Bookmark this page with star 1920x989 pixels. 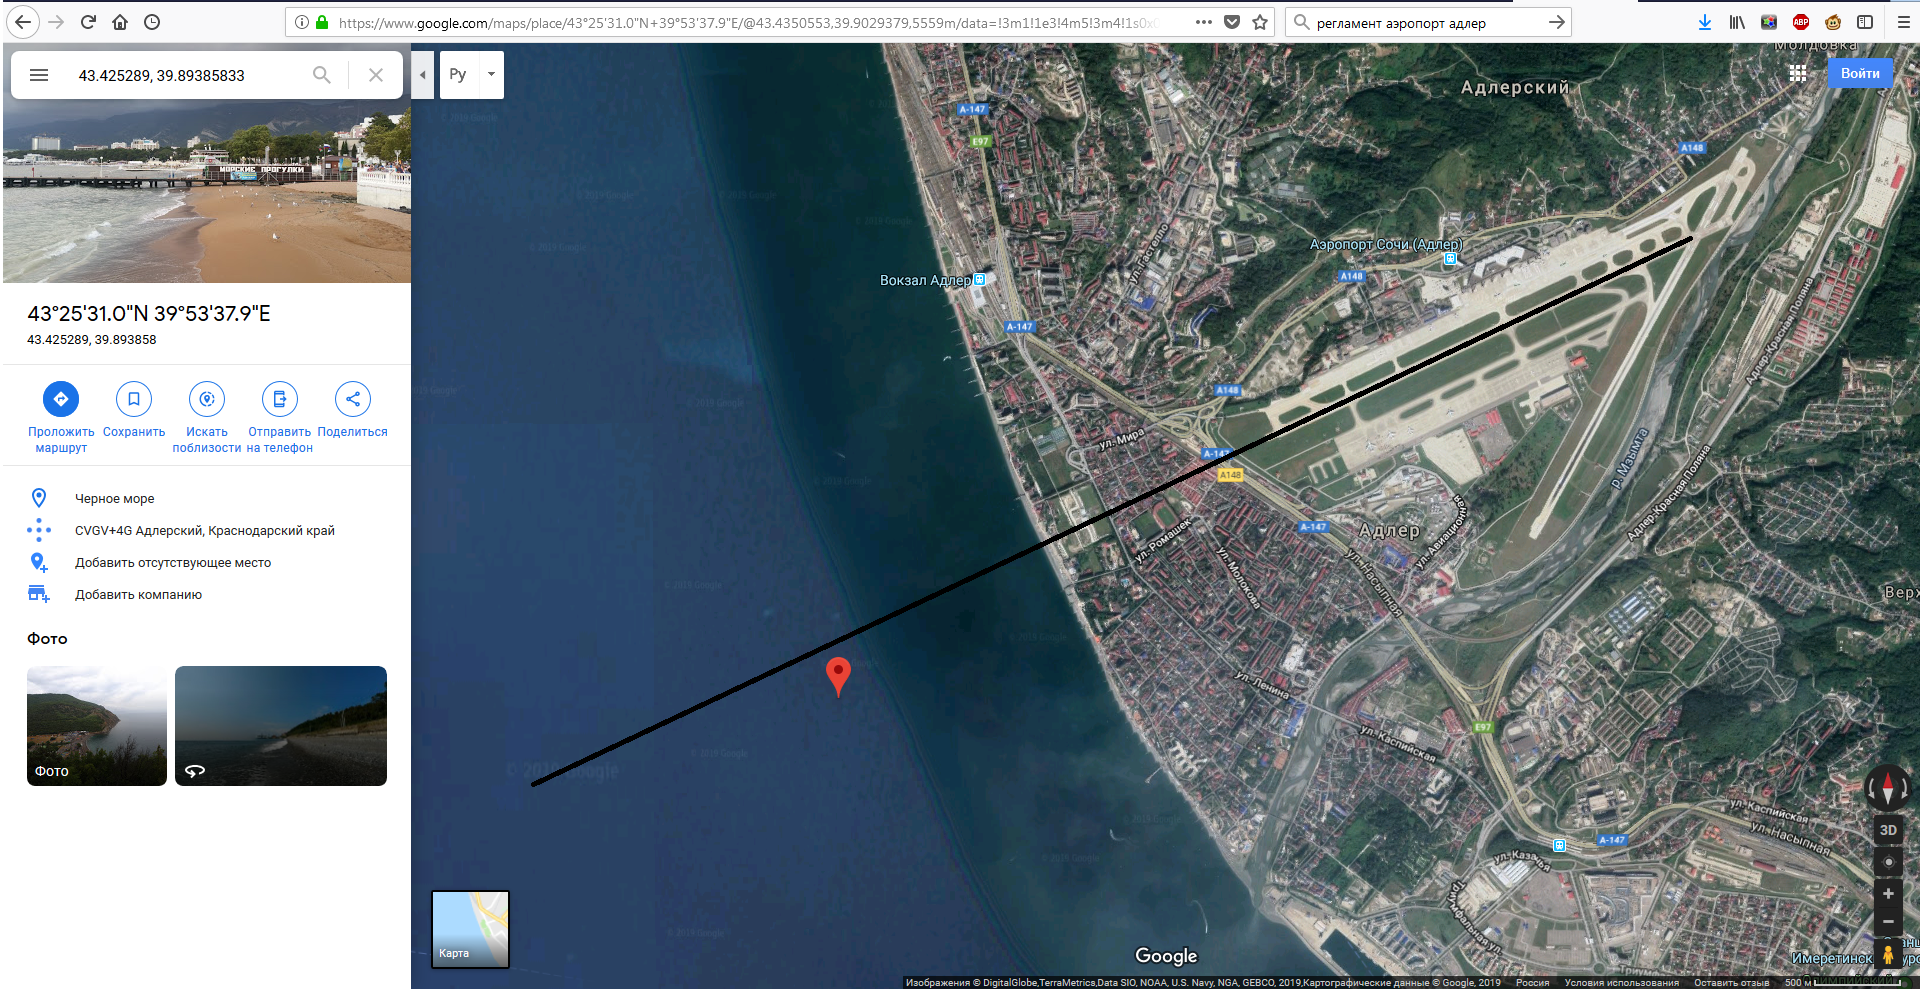[1260, 22]
